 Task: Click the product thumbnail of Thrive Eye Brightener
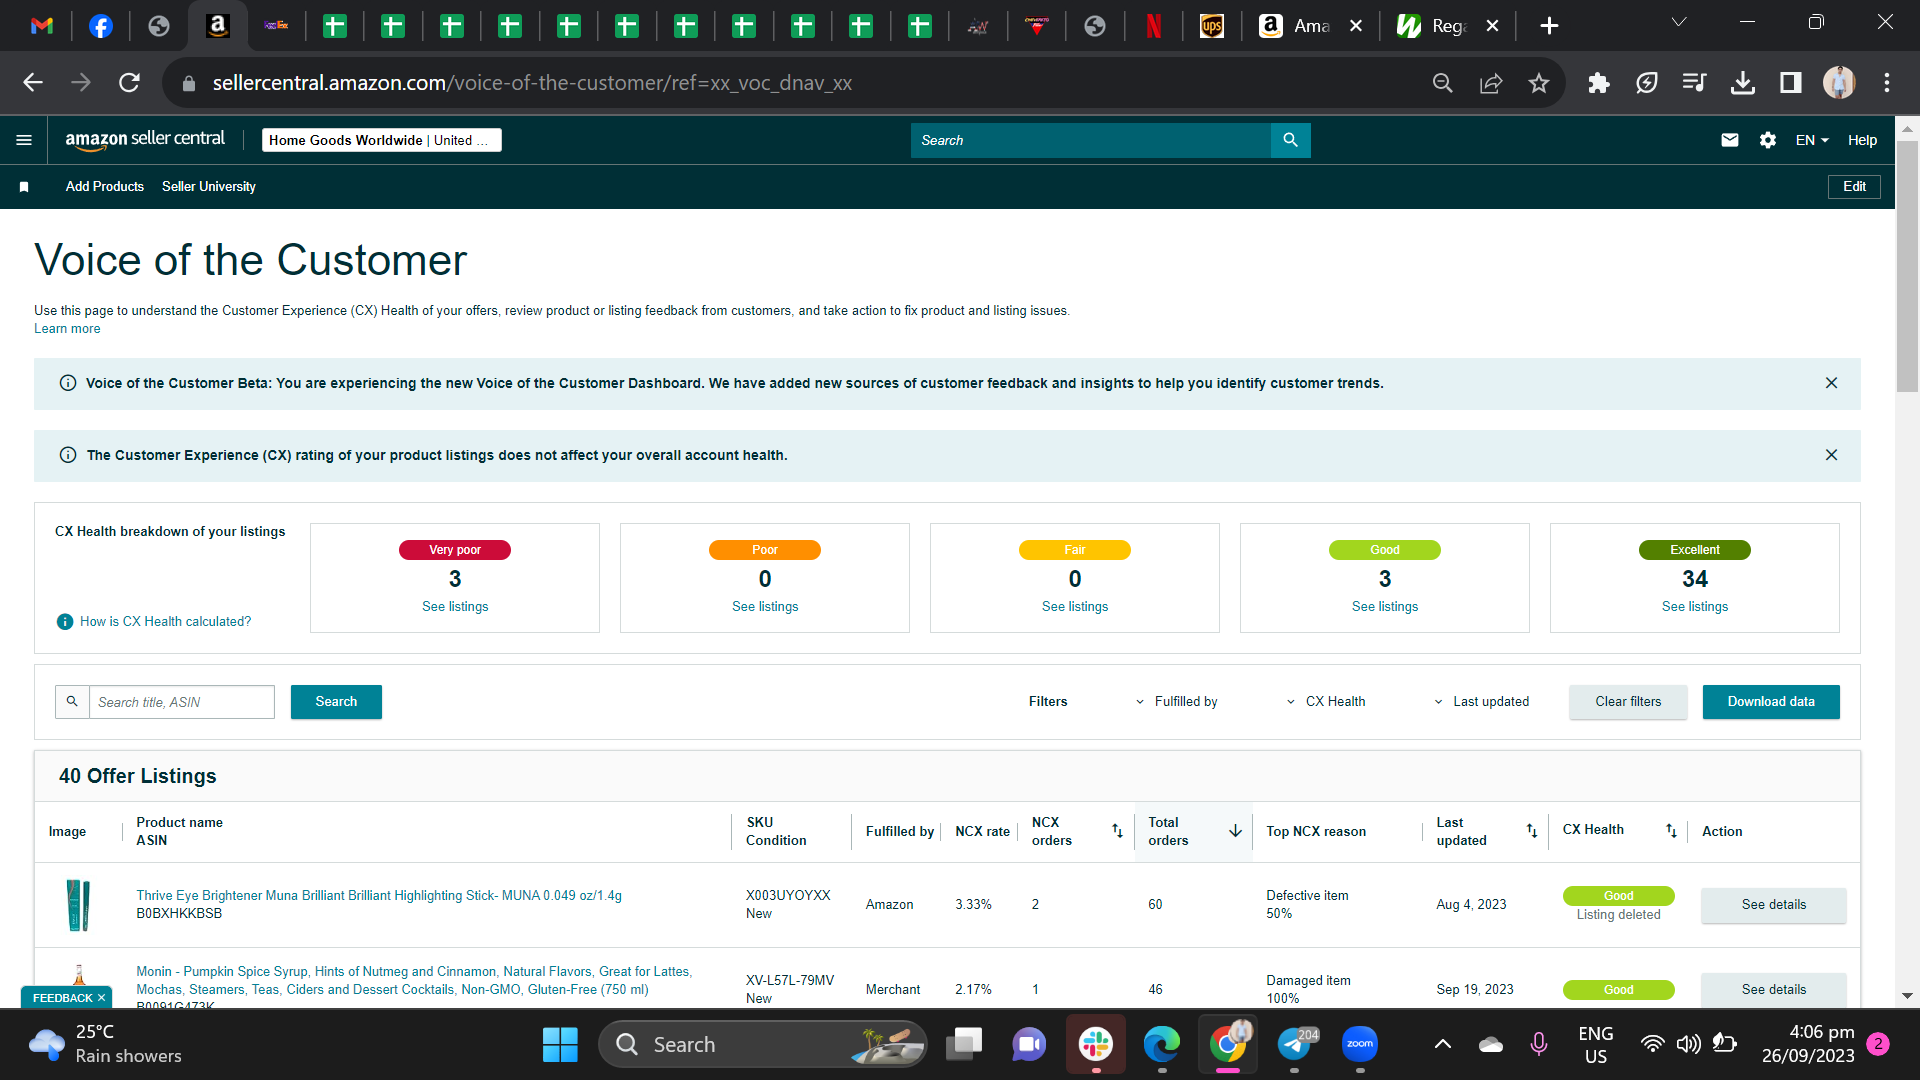point(78,905)
